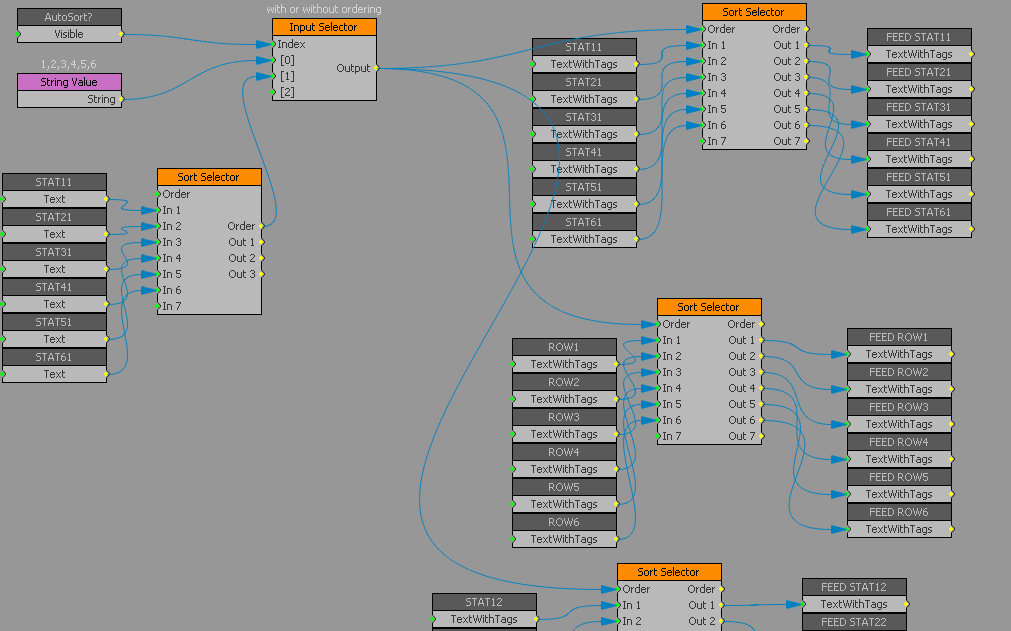Screen dimensions: 1011x631
Task: Click TextWithTags row under ROW6 node
Action: (564, 539)
